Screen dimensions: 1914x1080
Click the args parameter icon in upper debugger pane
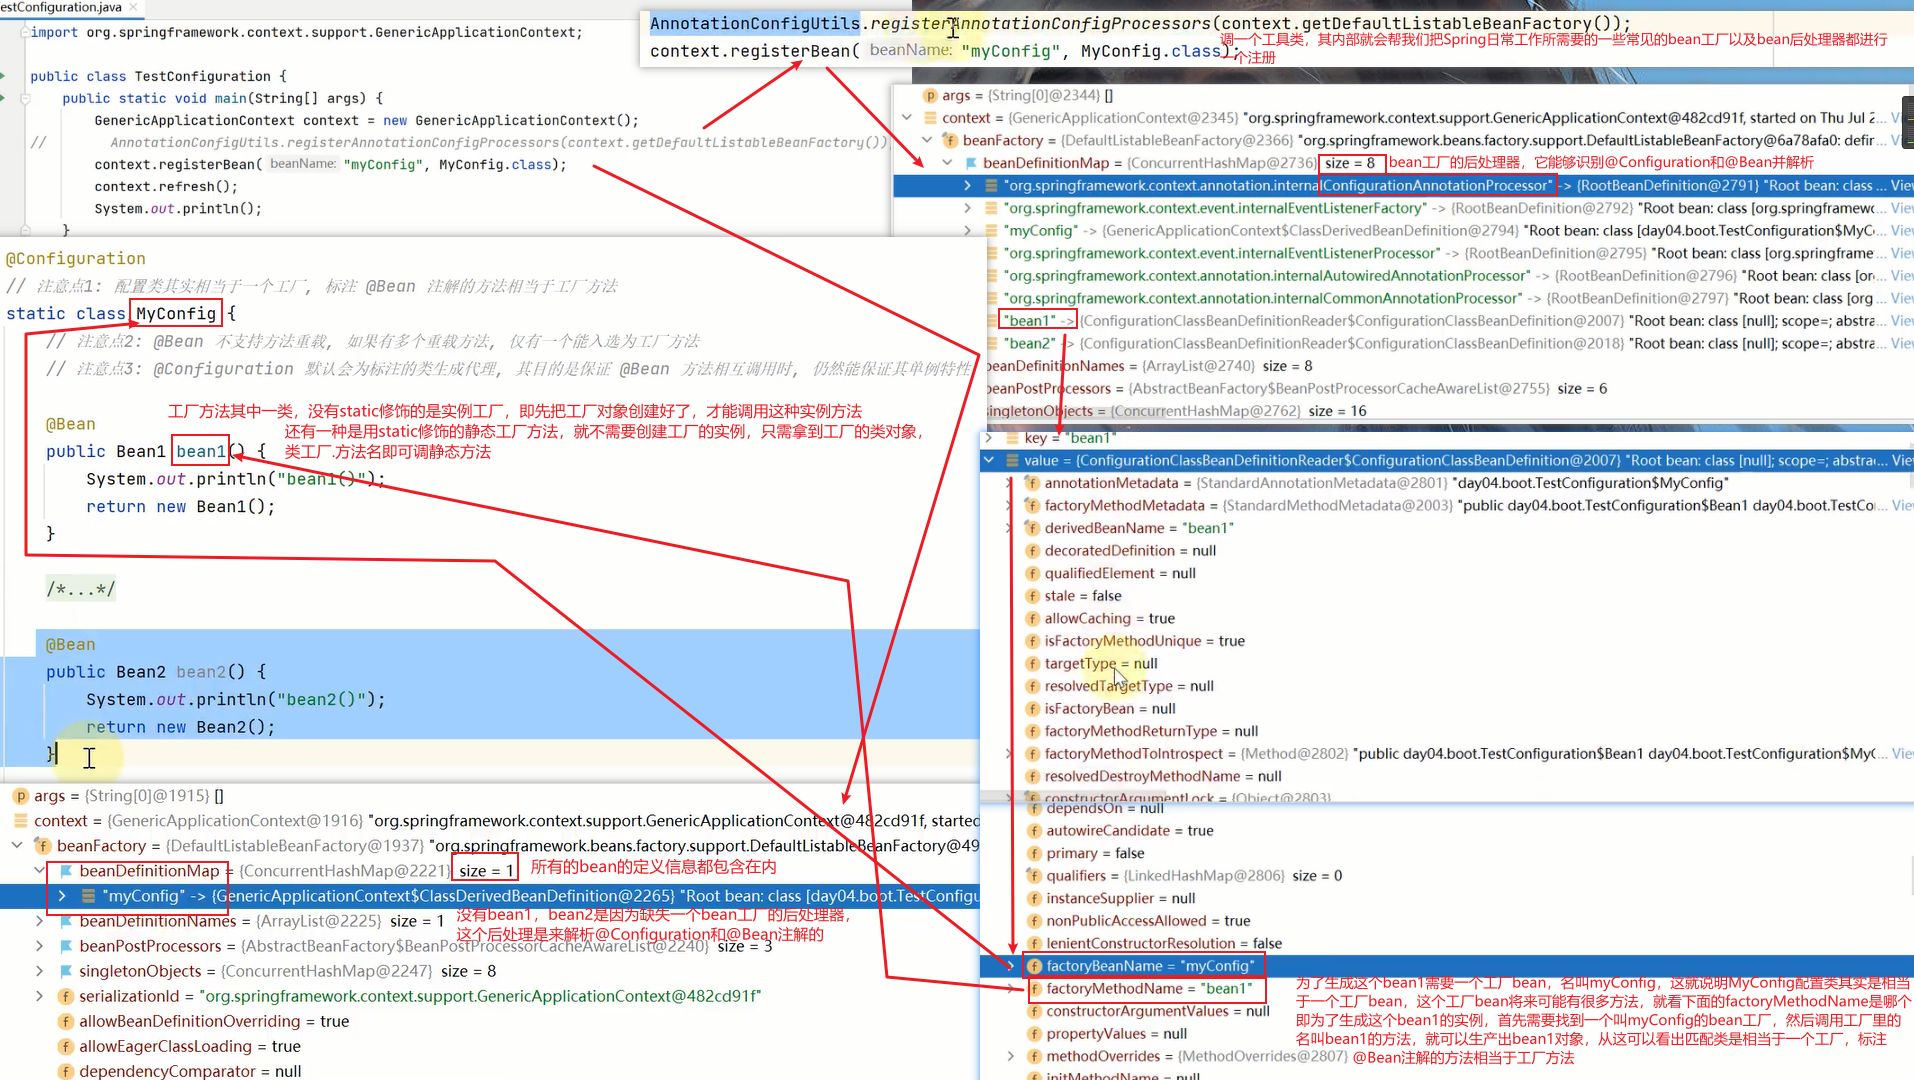pyautogui.click(x=930, y=96)
